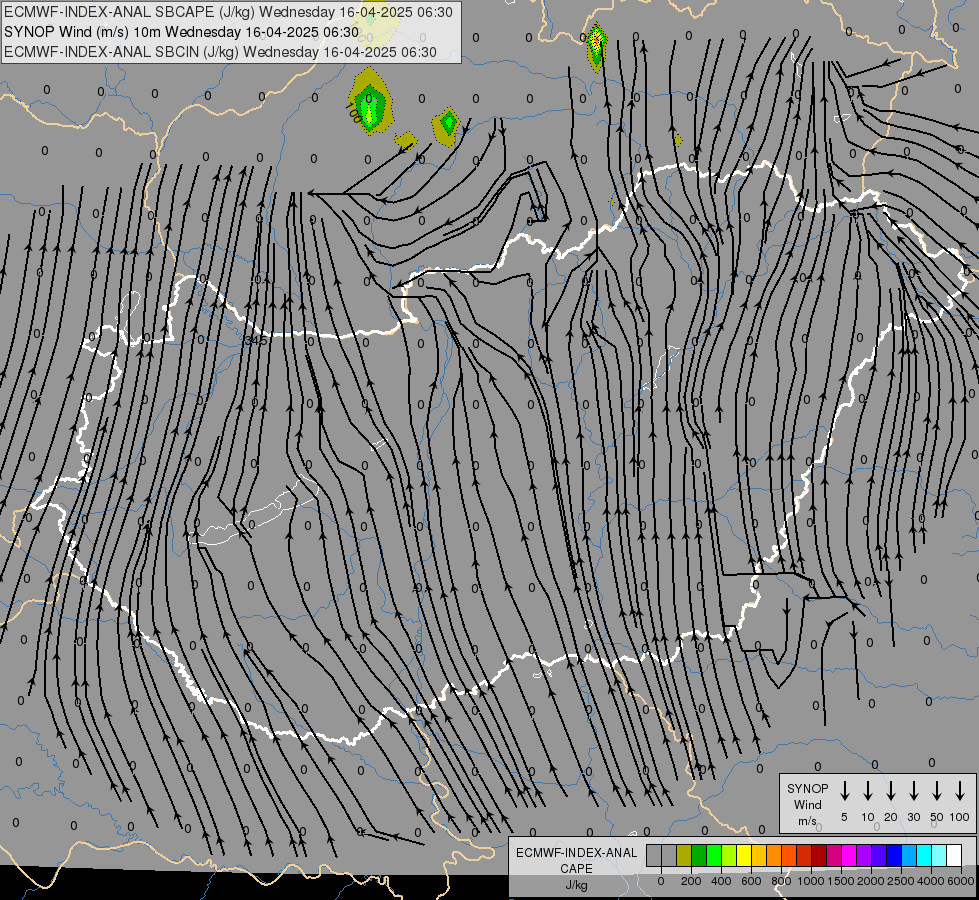Viewport: 979px width, 900px height.
Task: Click the wind legend arrow above 30
Action: [913, 791]
